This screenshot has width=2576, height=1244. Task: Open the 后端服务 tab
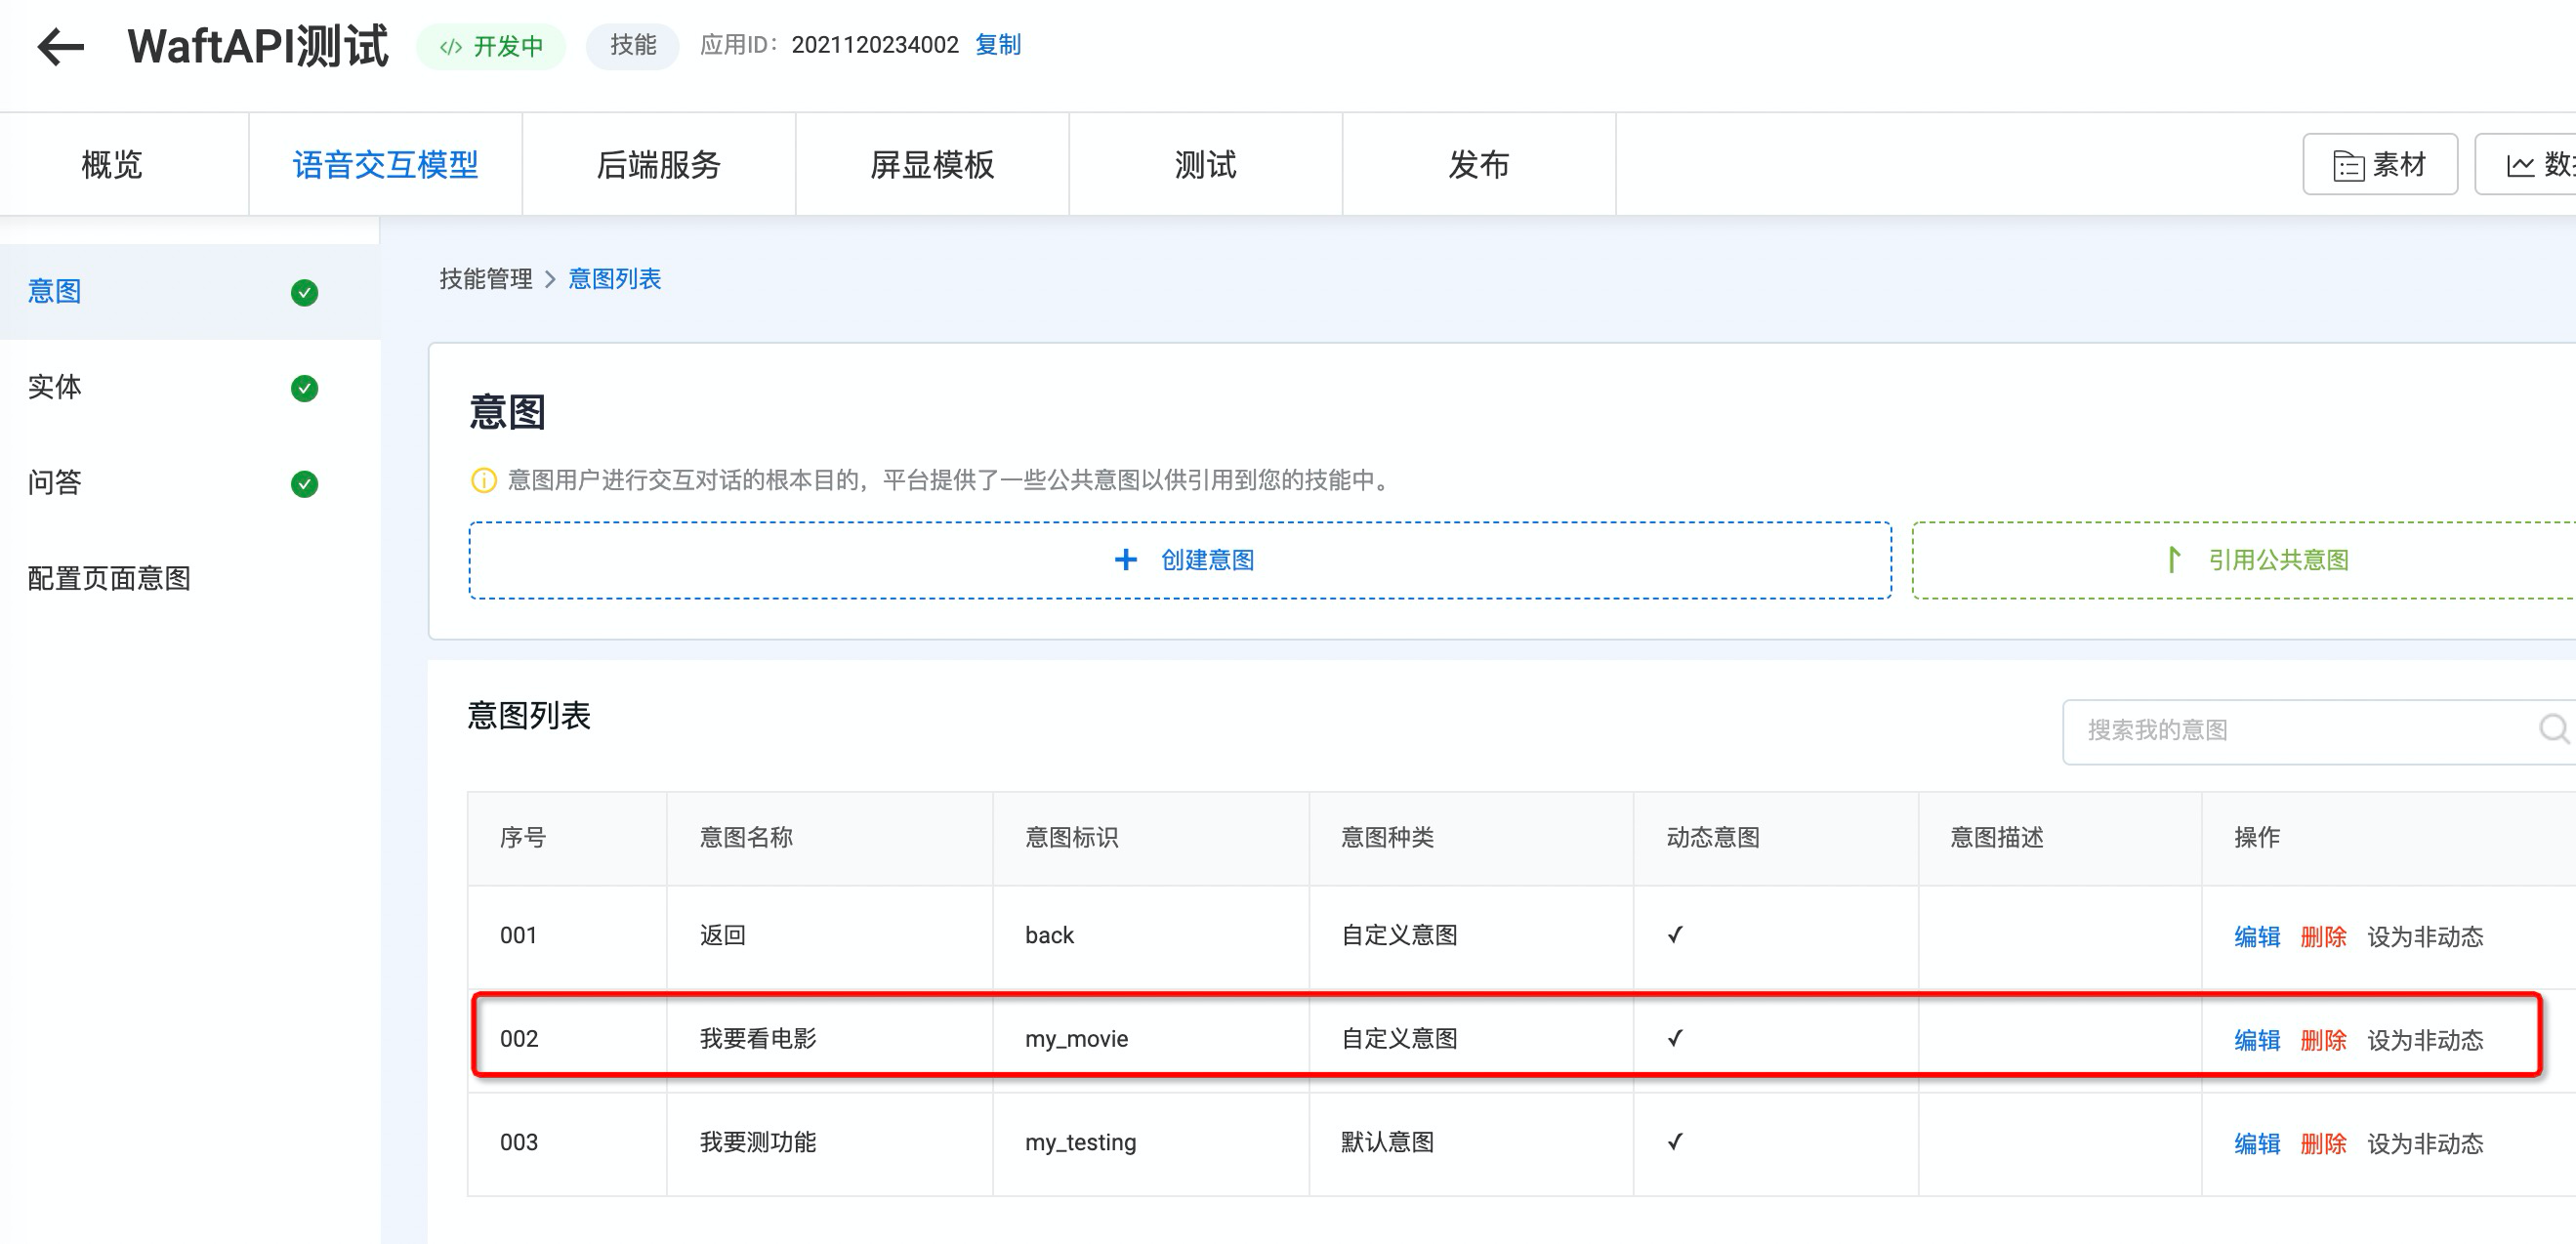658,165
